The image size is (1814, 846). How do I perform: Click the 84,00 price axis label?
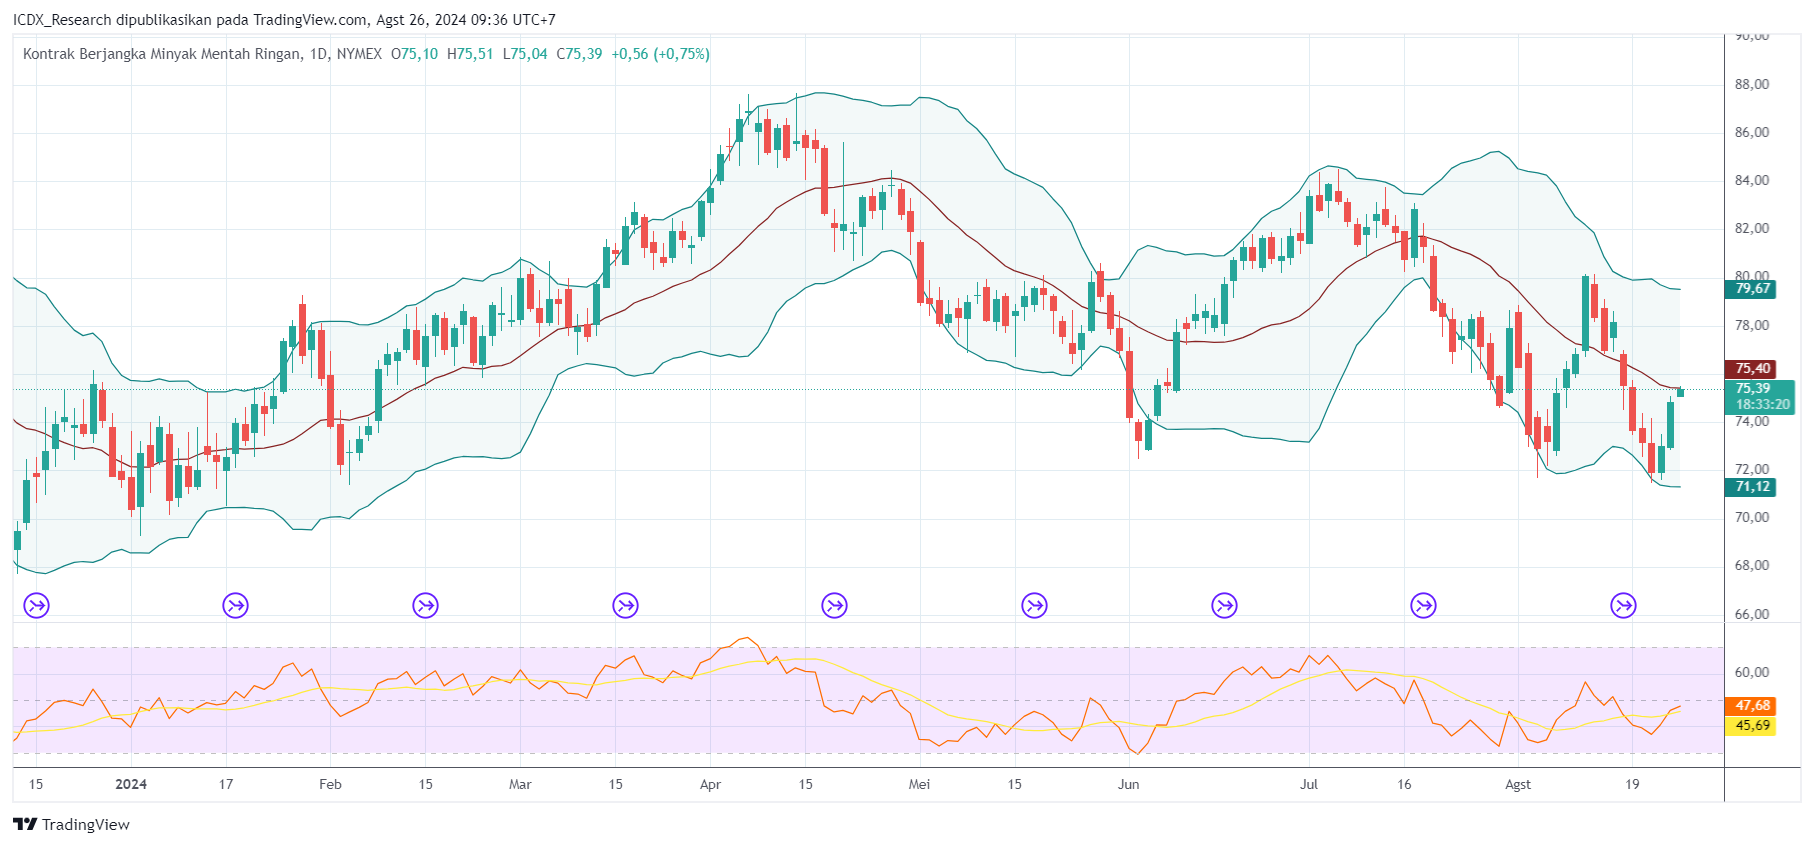1752,180
